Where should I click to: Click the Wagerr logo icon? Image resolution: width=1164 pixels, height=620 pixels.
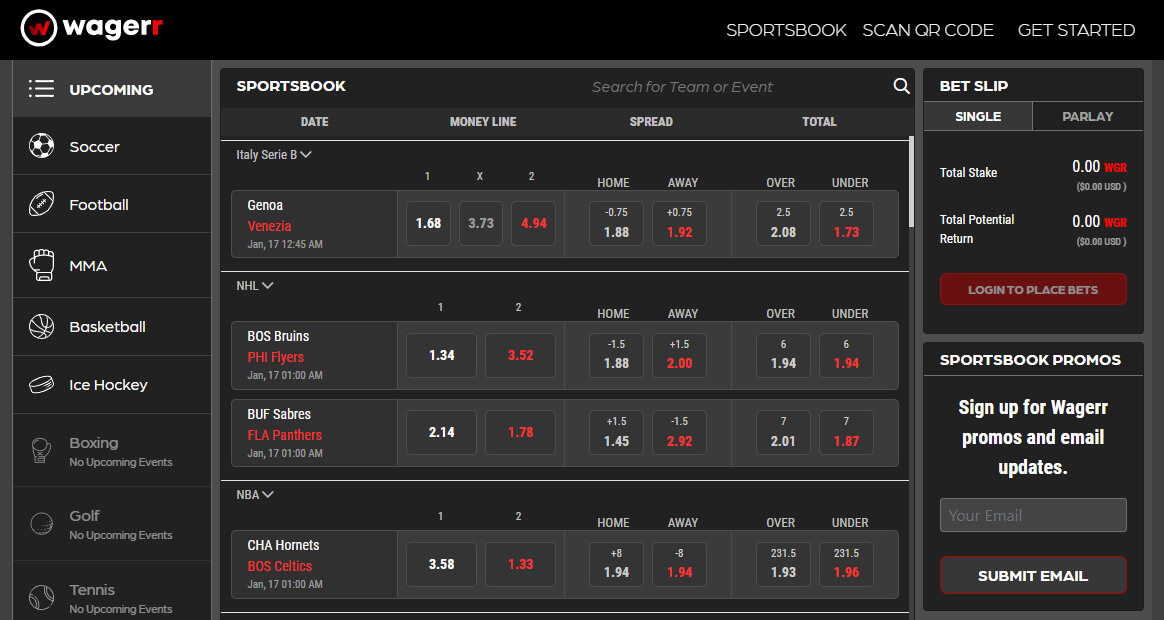39,28
